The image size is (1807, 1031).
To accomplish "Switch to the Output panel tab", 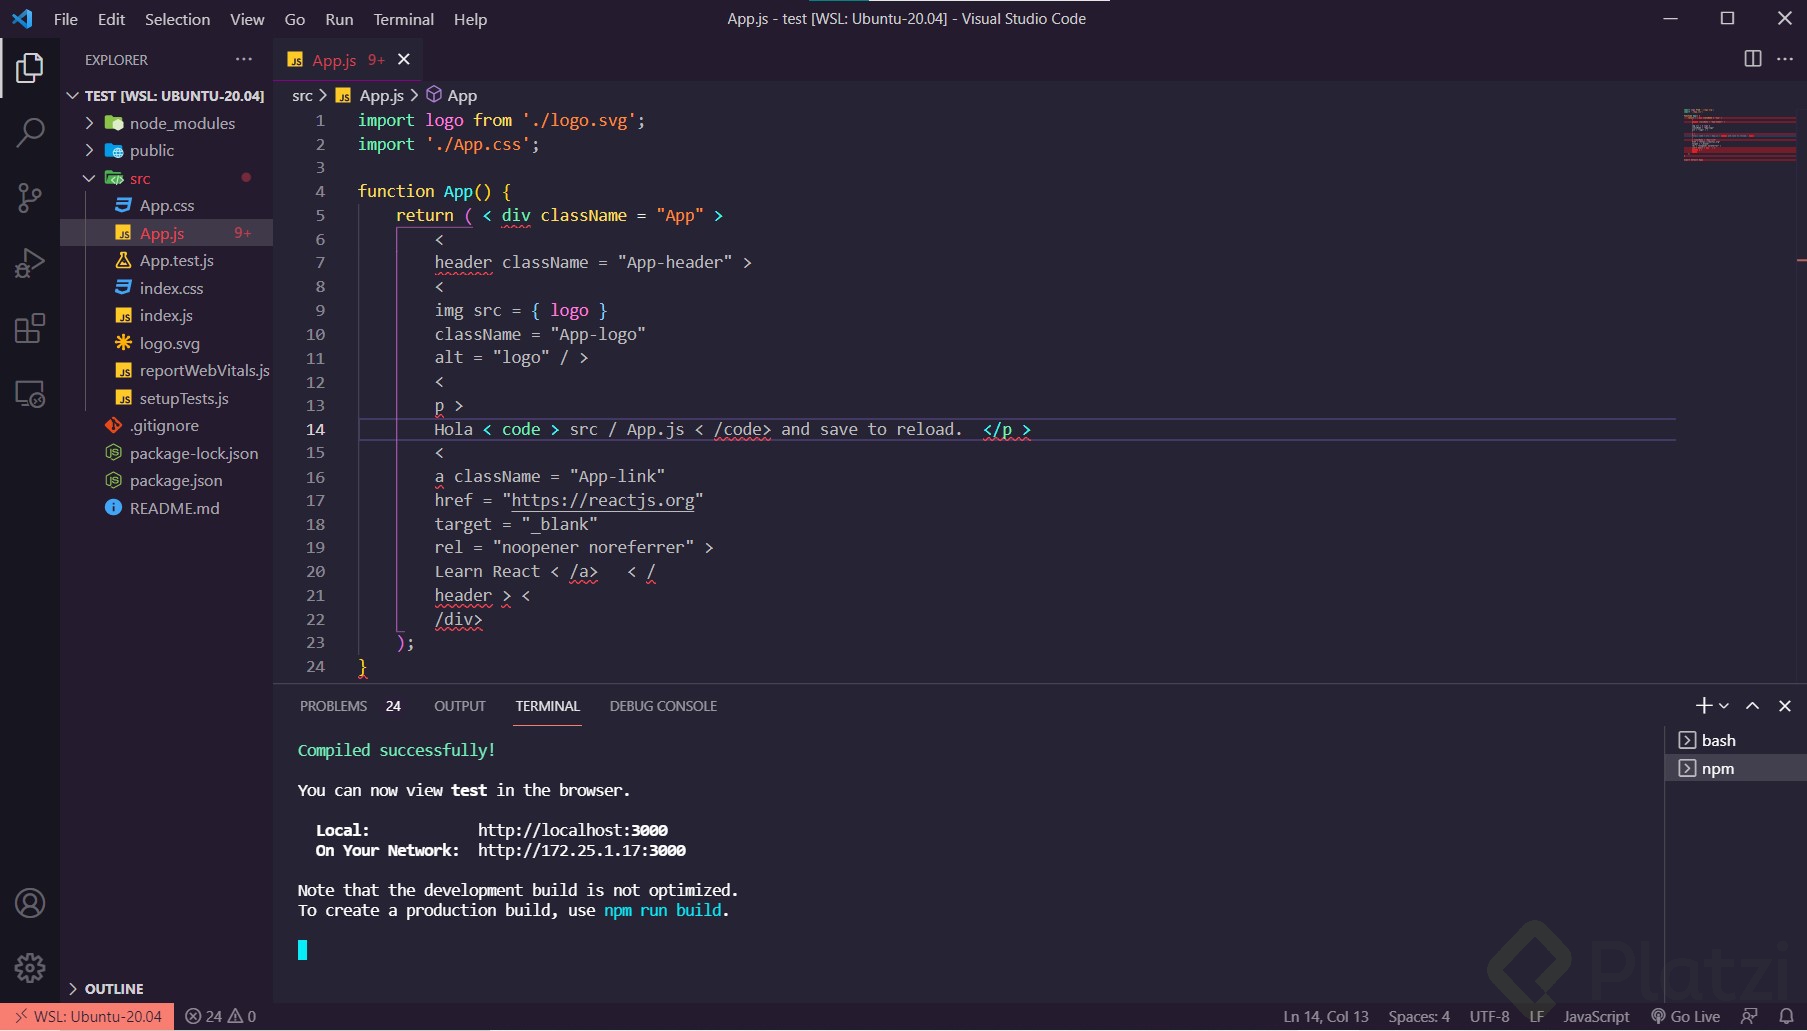I will coord(460,706).
